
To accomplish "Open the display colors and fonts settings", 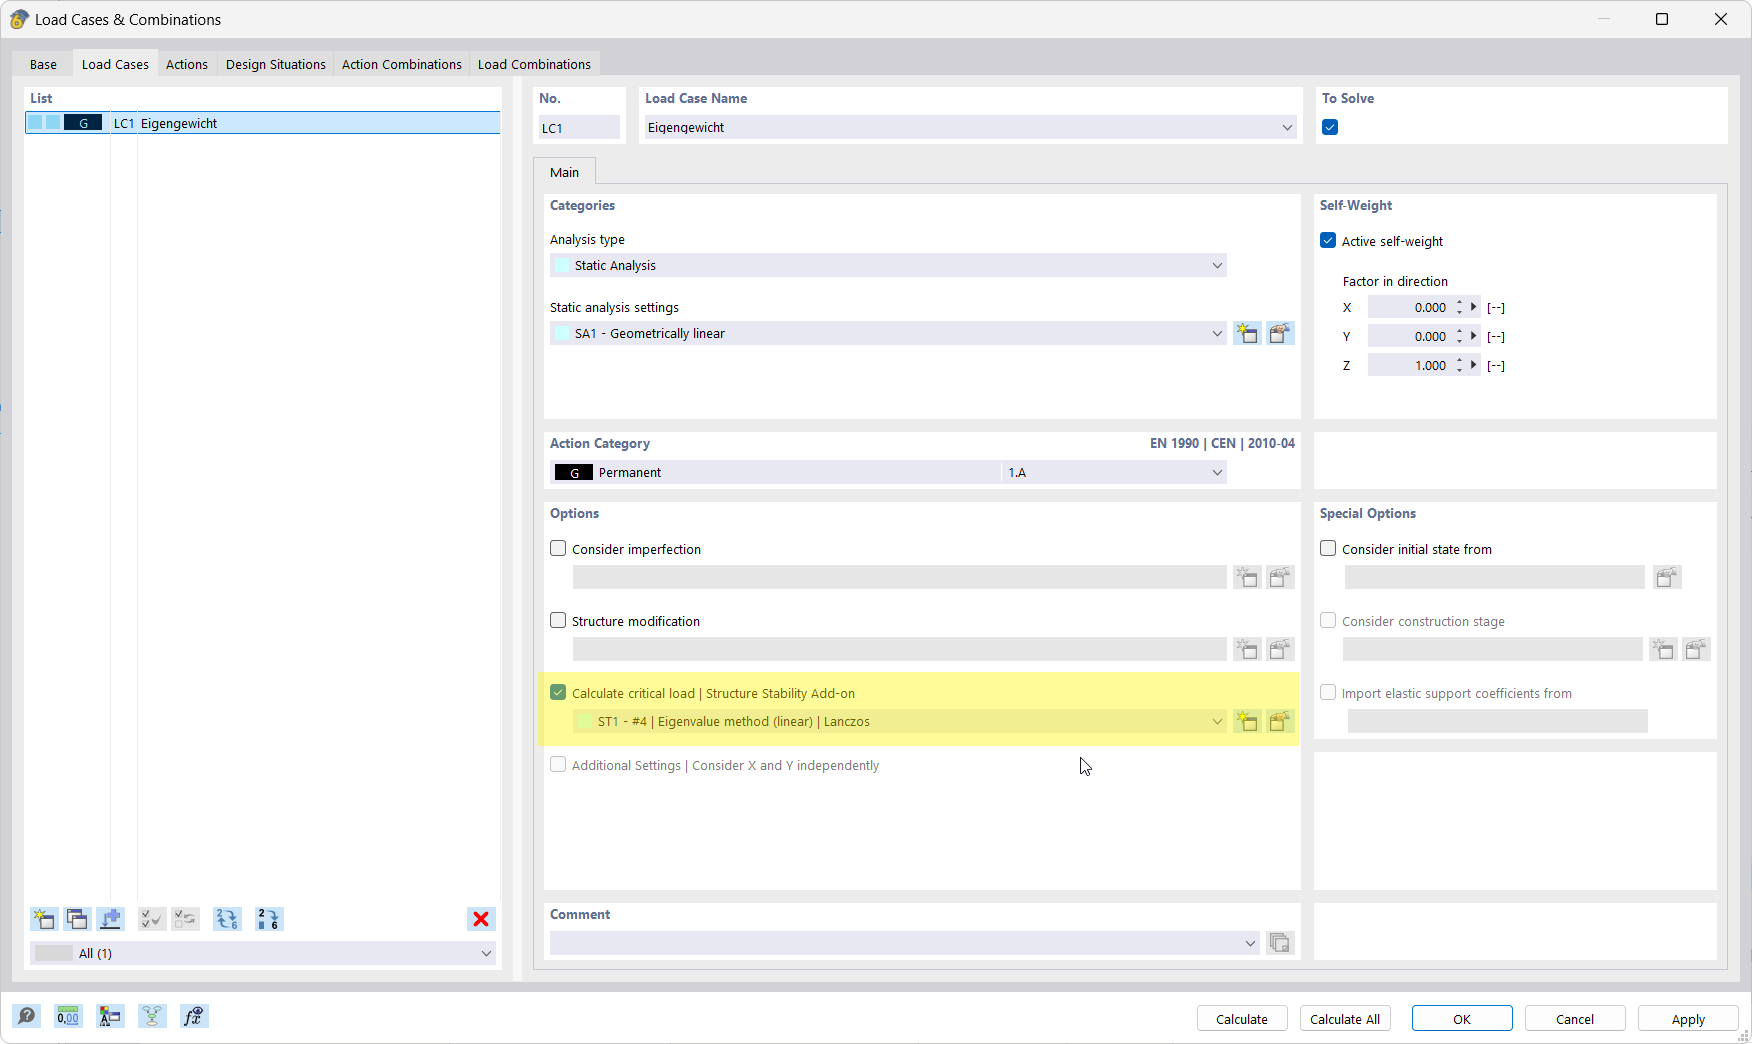I will 110,1016.
